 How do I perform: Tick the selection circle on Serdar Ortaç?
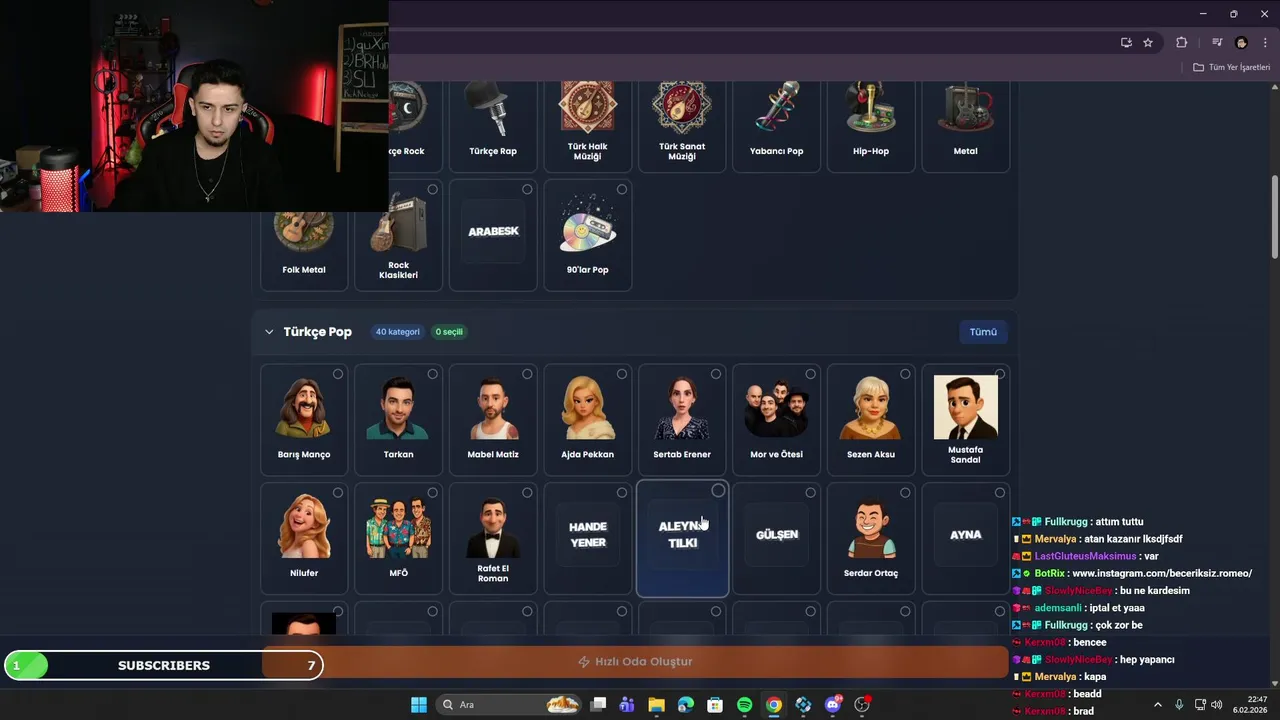pyautogui.click(x=905, y=492)
